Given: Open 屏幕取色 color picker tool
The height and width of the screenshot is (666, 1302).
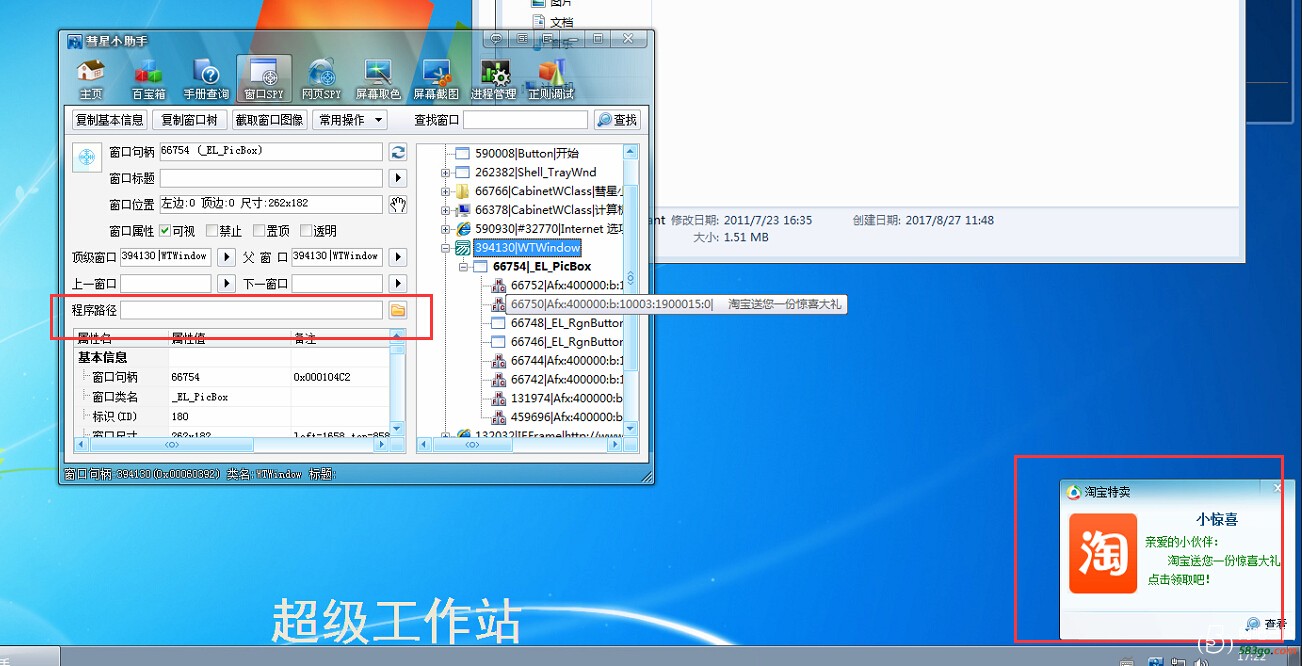Looking at the screenshot, I should pos(378,79).
